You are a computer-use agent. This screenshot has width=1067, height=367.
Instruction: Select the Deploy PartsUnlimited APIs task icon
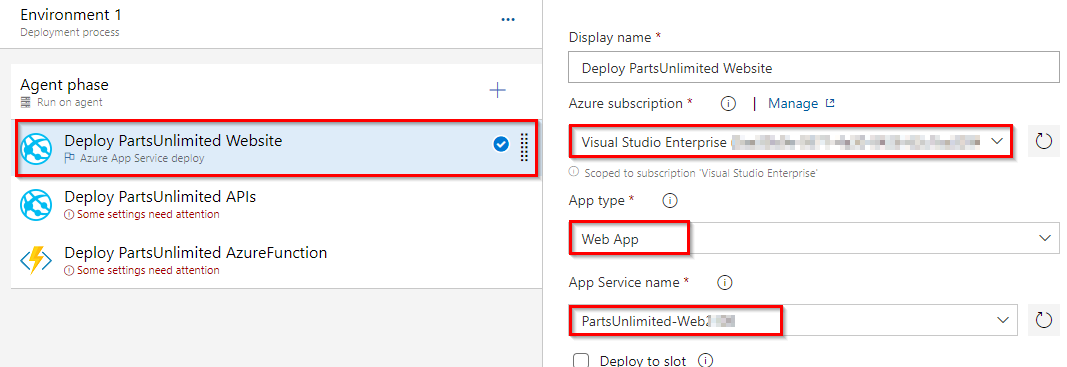pyautogui.click(x=37, y=204)
